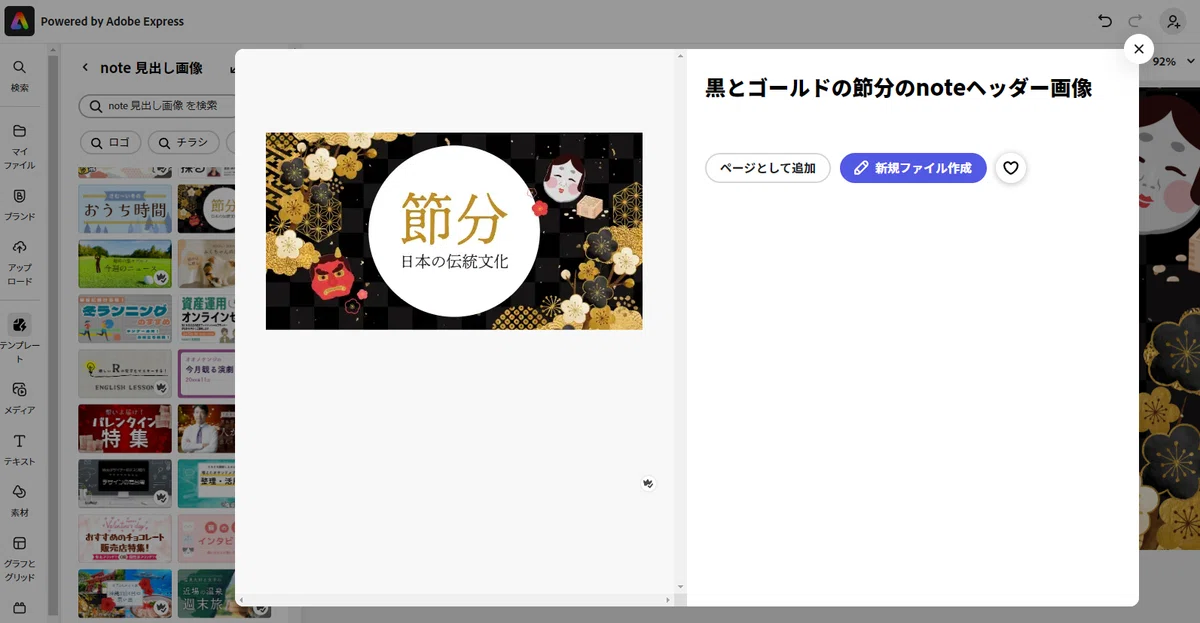Viewport: 1200px width, 623px height.
Task: Open マイファイル in the sidebar
Action: (20, 146)
